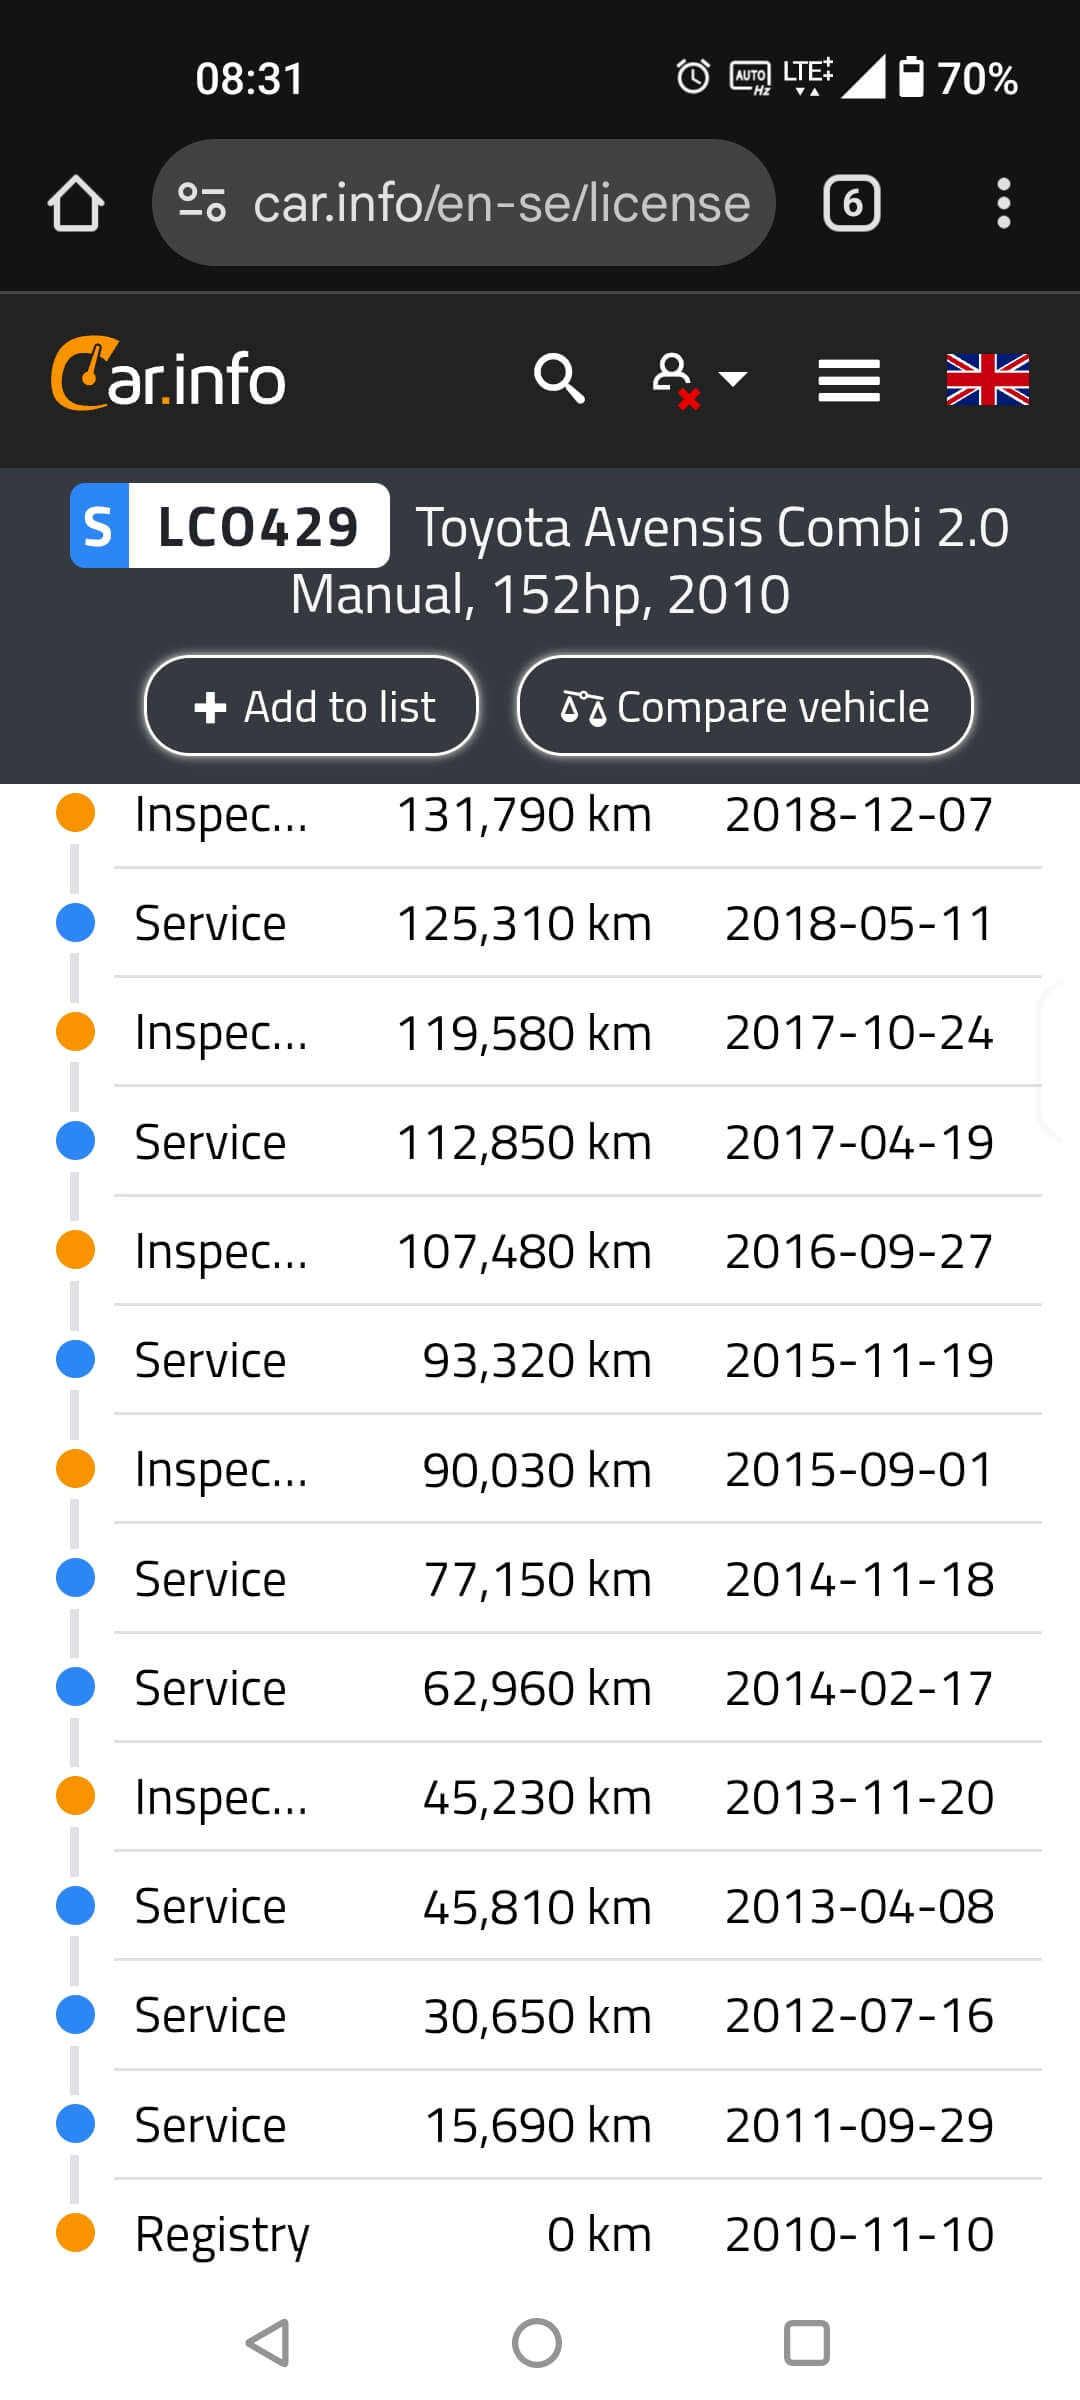The height and width of the screenshot is (2400, 1080).
Task: Tap the Android recent apps square
Action: pos(806,2342)
